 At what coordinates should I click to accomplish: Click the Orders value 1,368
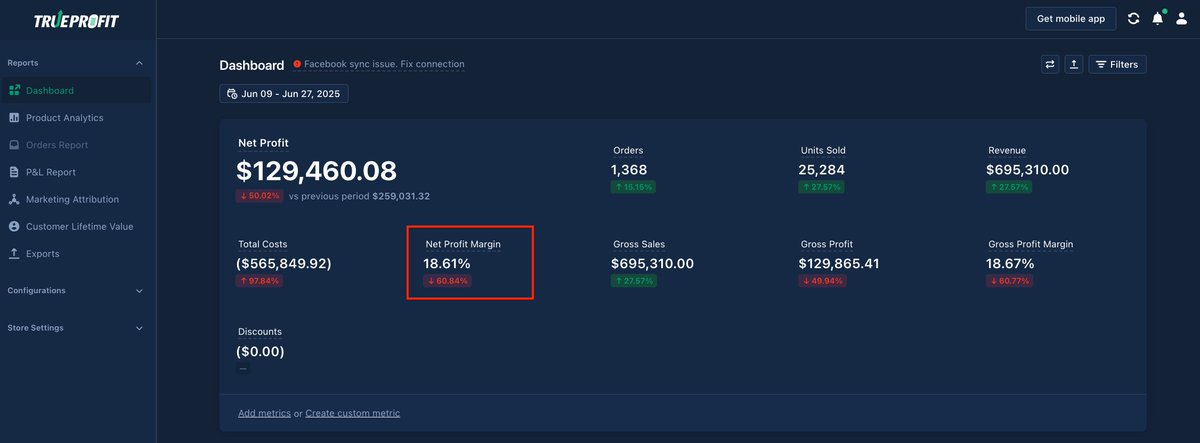pyautogui.click(x=630, y=170)
